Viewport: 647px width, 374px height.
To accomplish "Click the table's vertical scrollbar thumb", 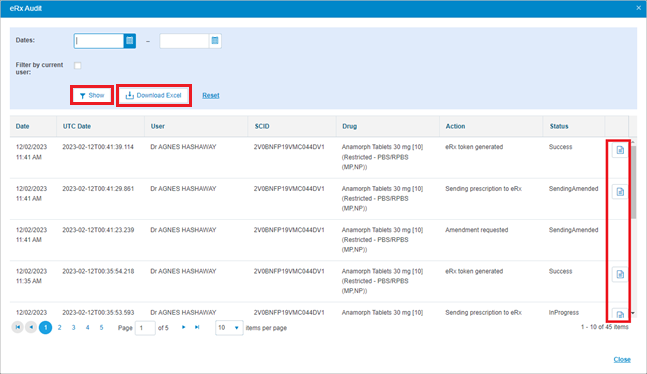I will pyautogui.click(x=633, y=182).
